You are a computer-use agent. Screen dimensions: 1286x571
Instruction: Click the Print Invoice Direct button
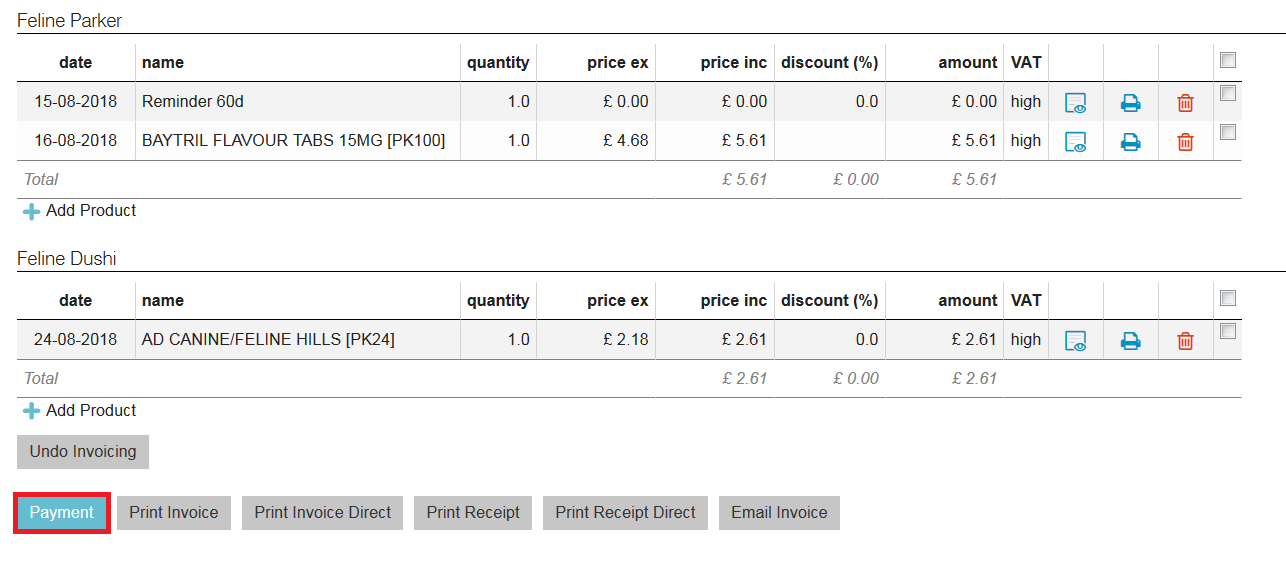click(x=322, y=513)
